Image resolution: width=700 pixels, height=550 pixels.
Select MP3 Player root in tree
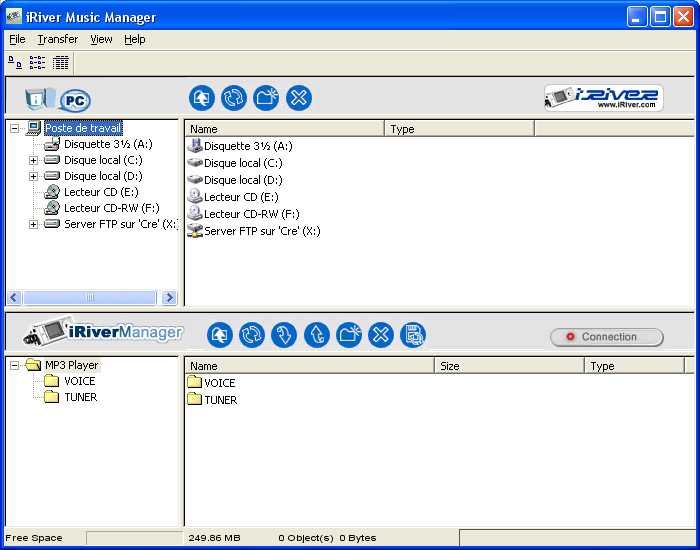pos(72,365)
